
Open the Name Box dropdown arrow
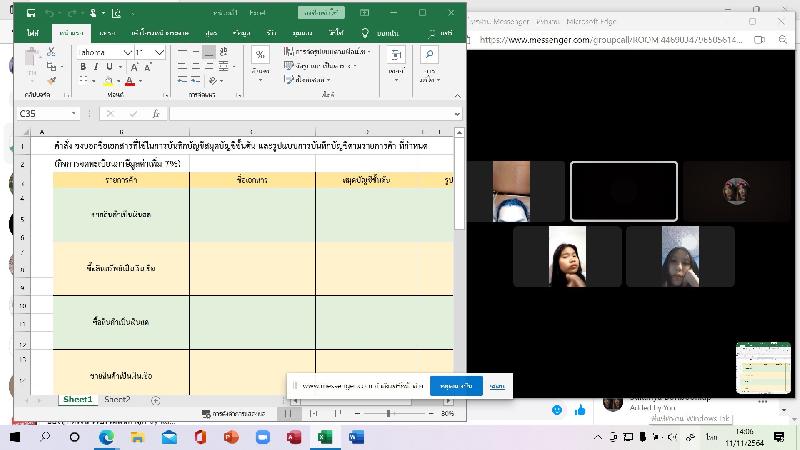75,114
